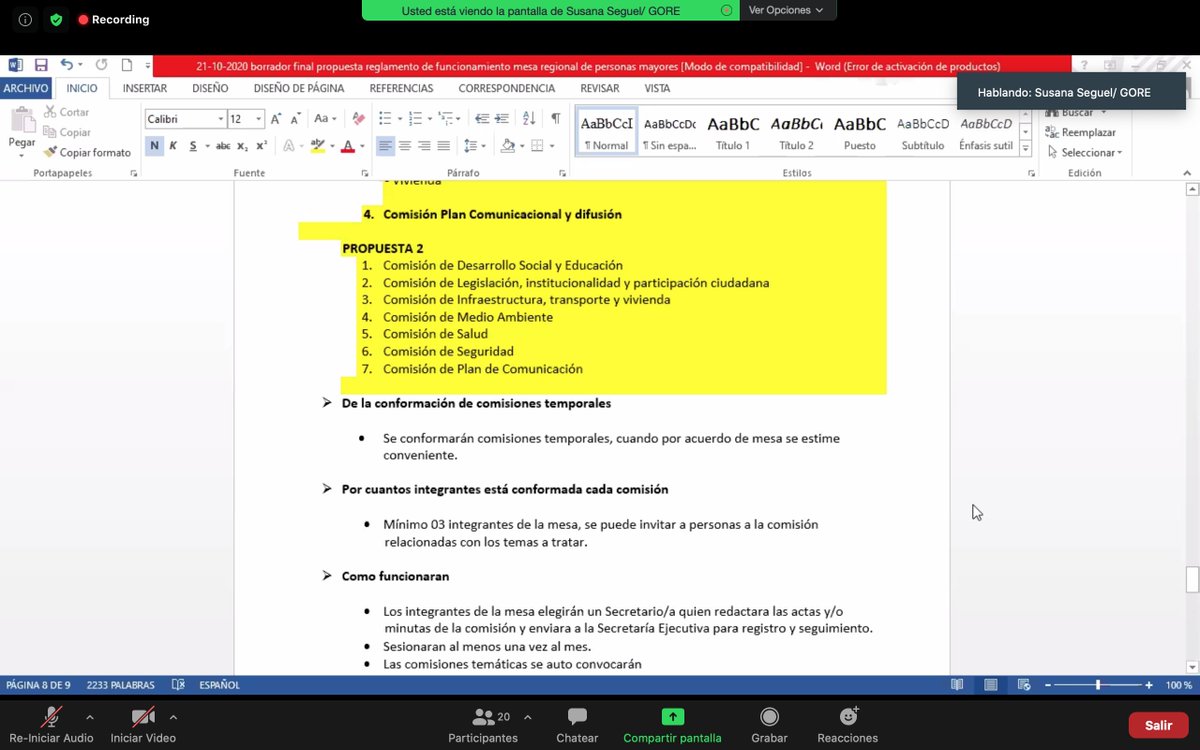Switch to read mode view in status bar
1200x750 pixels.
coord(957,685)
